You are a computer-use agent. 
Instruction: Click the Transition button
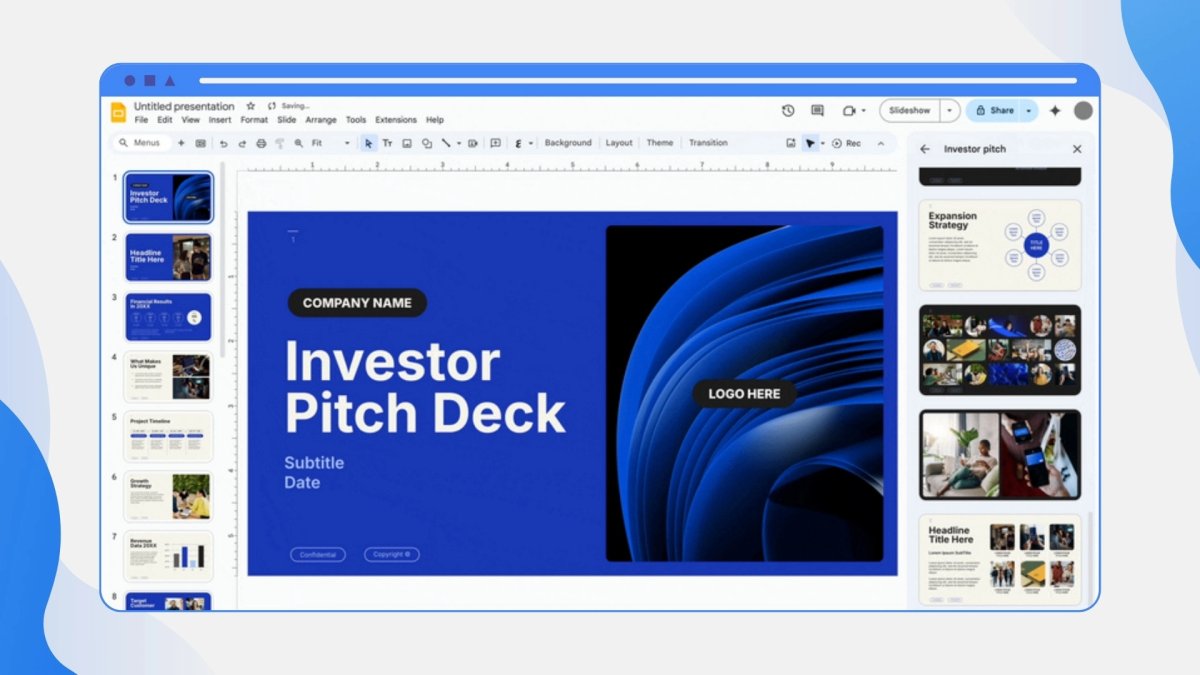click(x=708, y=143)
